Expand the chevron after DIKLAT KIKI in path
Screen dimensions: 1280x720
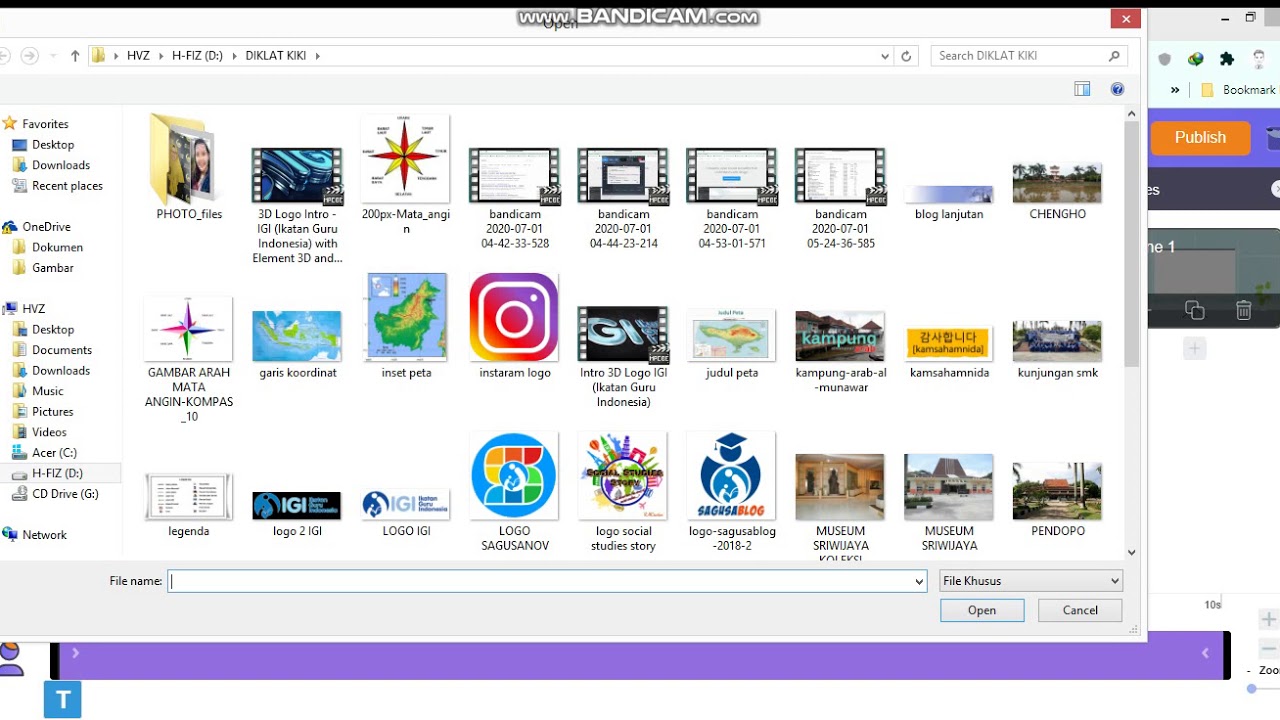coord(317,56)
